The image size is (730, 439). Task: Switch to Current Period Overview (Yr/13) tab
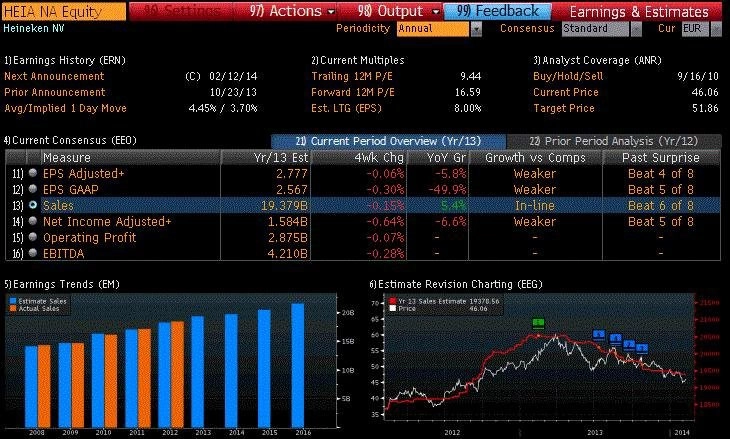coord(388,141)
